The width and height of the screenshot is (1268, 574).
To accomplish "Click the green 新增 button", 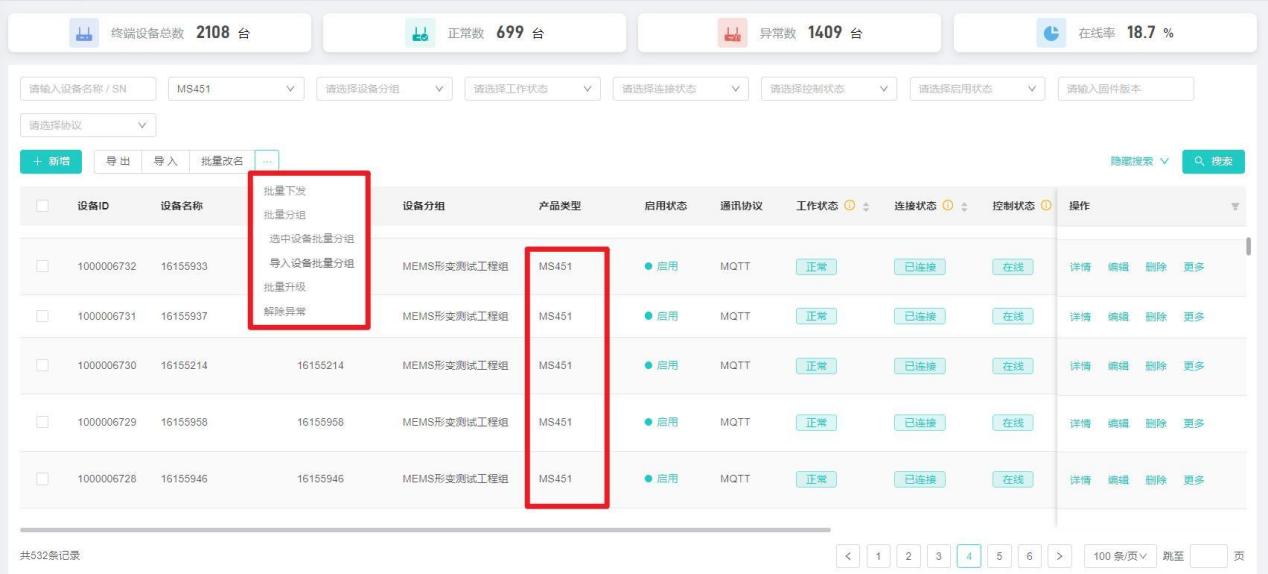I will point(50,161).
